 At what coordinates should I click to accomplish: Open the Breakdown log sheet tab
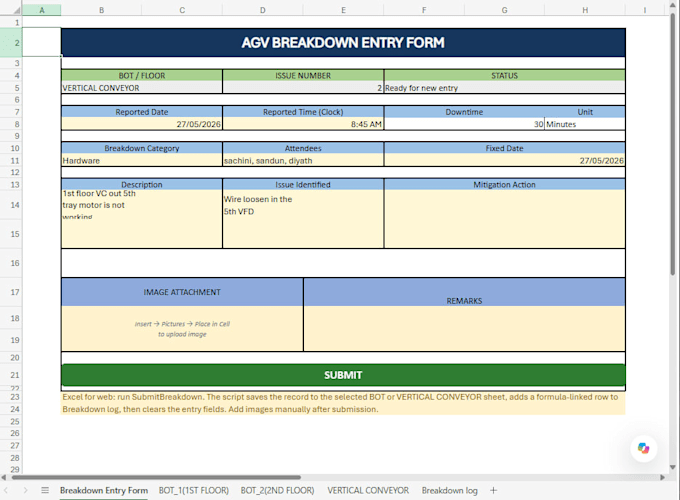[450, 490]
